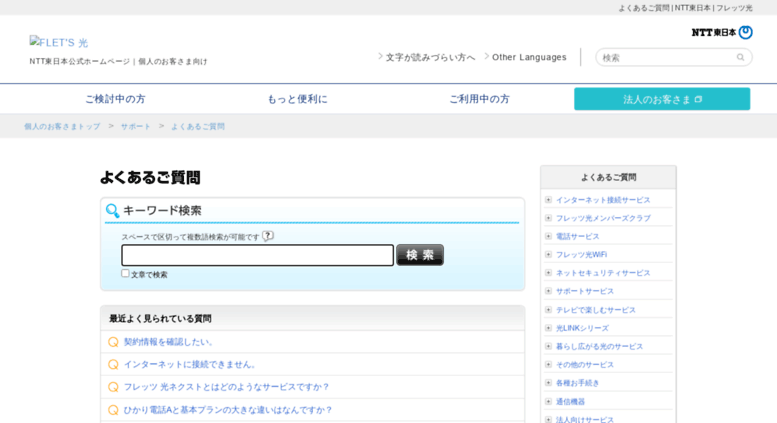The height and width of the screenshot is (423, 777).
Task: Click the magnifier icon in header search box
Action: [740, 57]
